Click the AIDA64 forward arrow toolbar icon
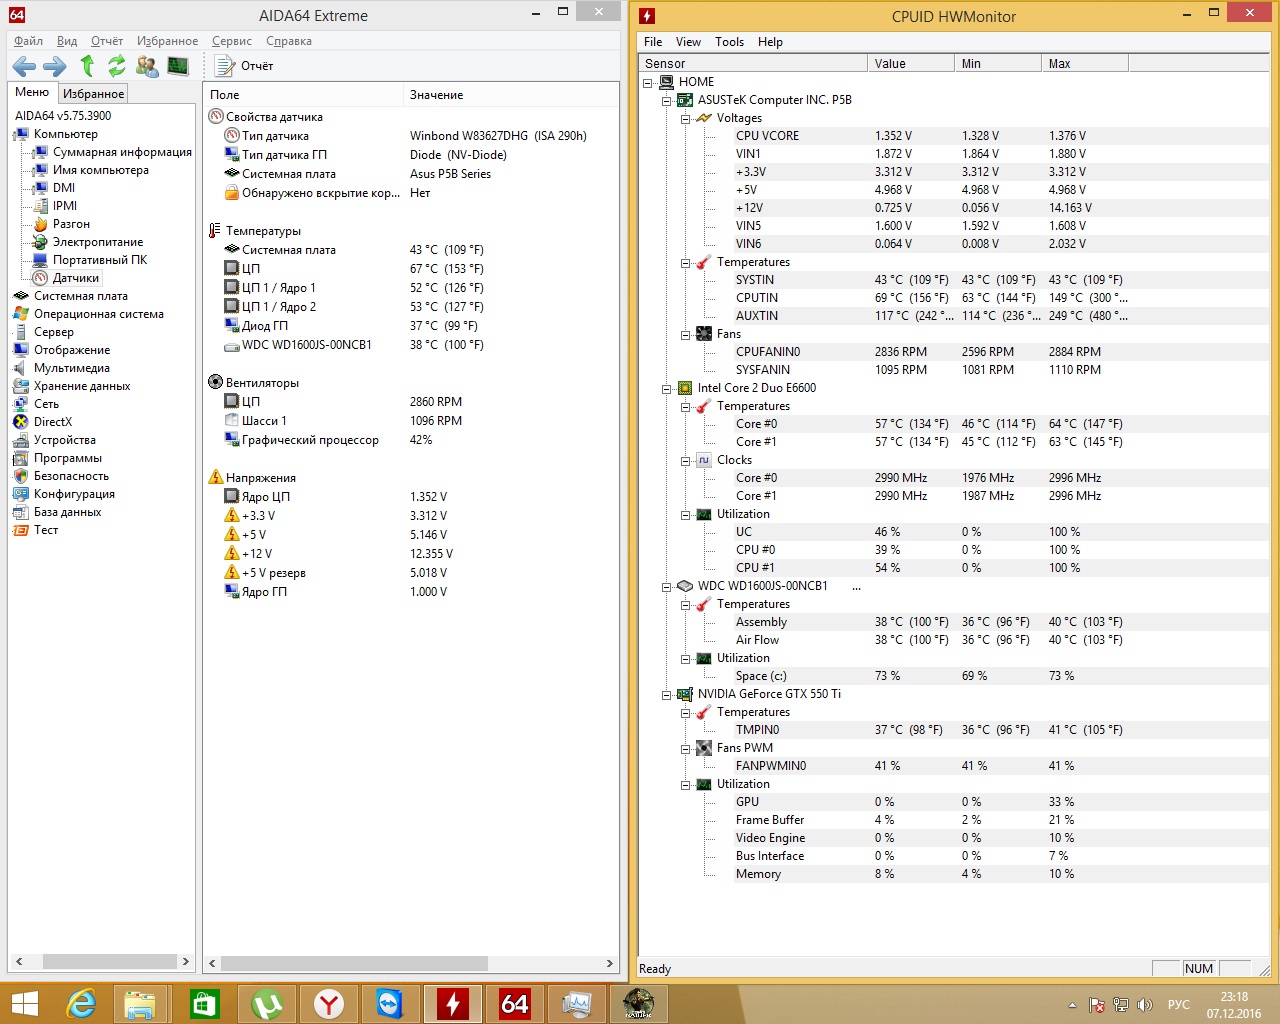The height and width of the screenshot is (1024, 1280). point(55,66)
